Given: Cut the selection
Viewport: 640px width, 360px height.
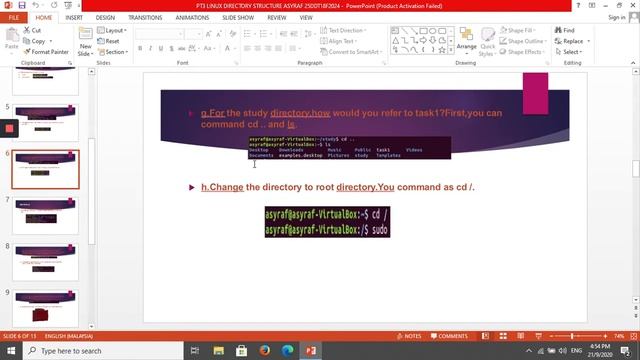Looking at the screenshot, I should tap(32, 30).
